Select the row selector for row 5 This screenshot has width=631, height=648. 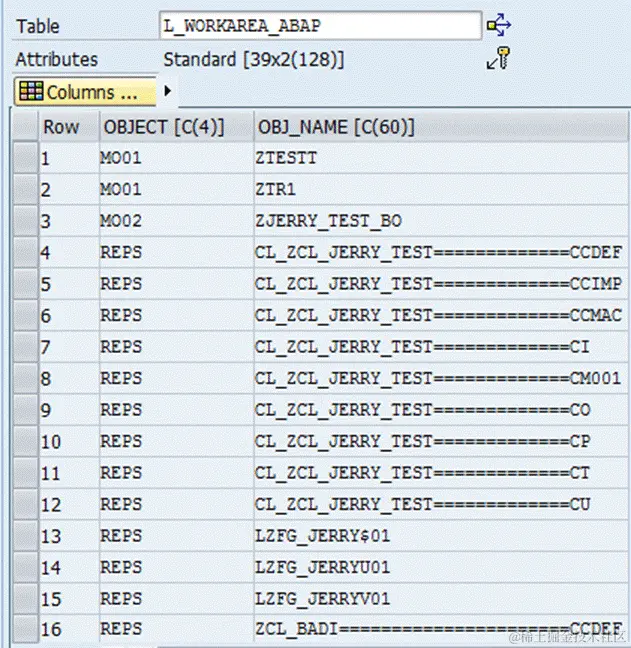pos(26,284)
